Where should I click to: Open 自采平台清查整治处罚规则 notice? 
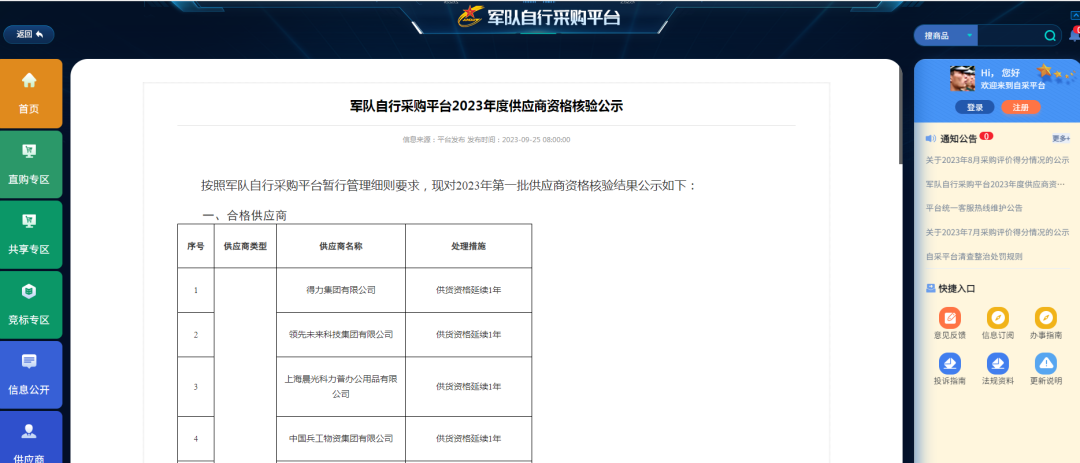coord(974,256)
